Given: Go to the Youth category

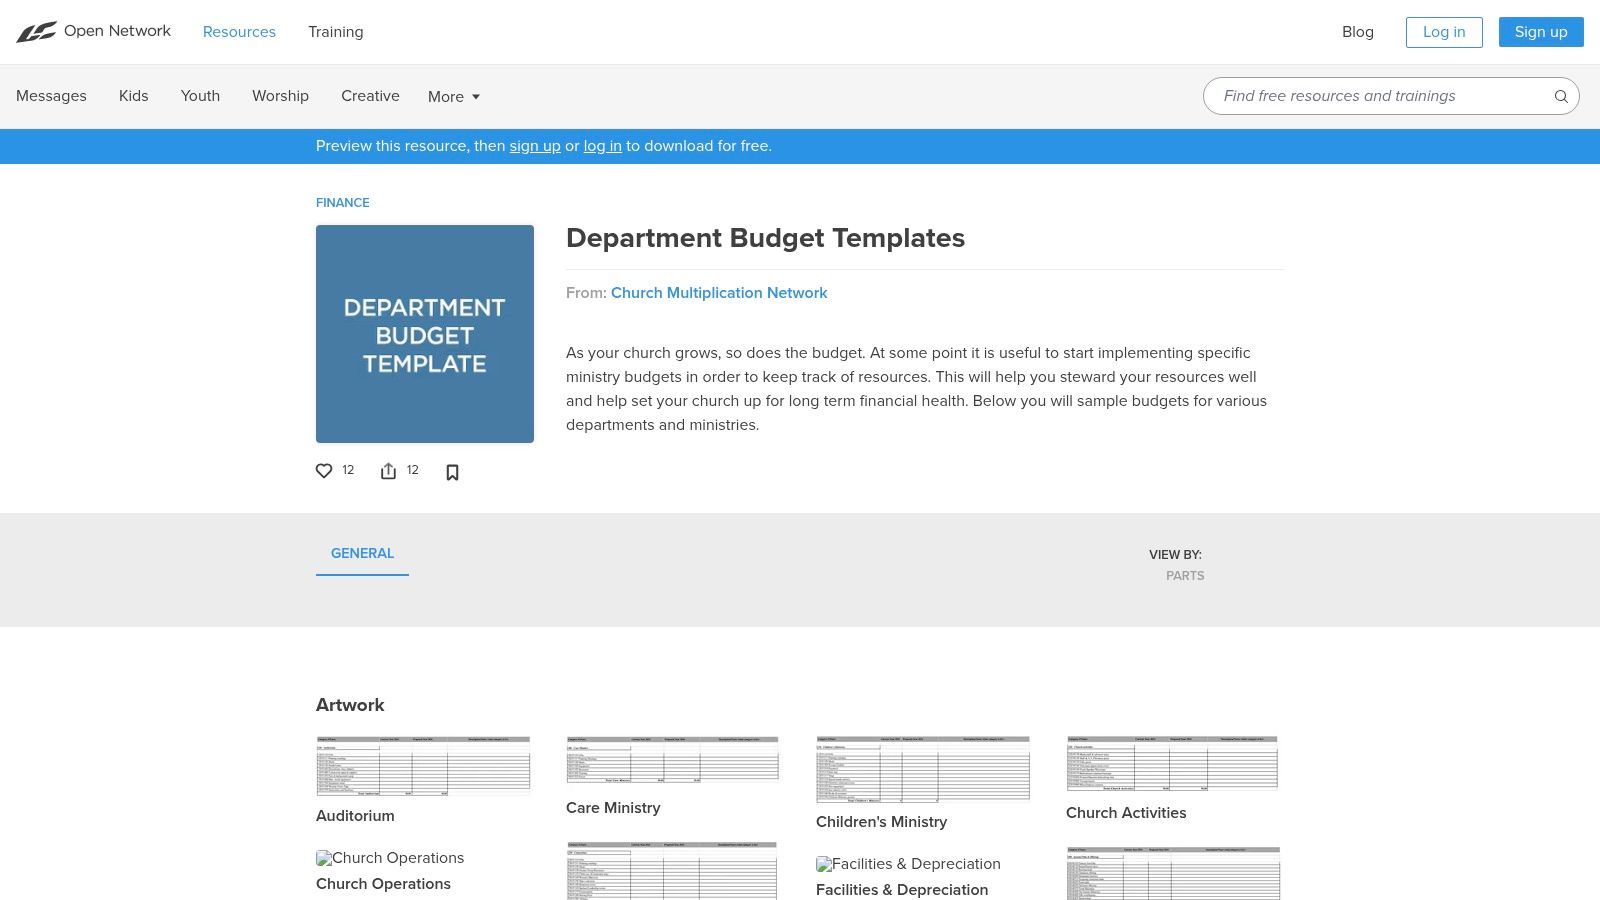Looking at the screenshot, I should [x=200, y=96].
